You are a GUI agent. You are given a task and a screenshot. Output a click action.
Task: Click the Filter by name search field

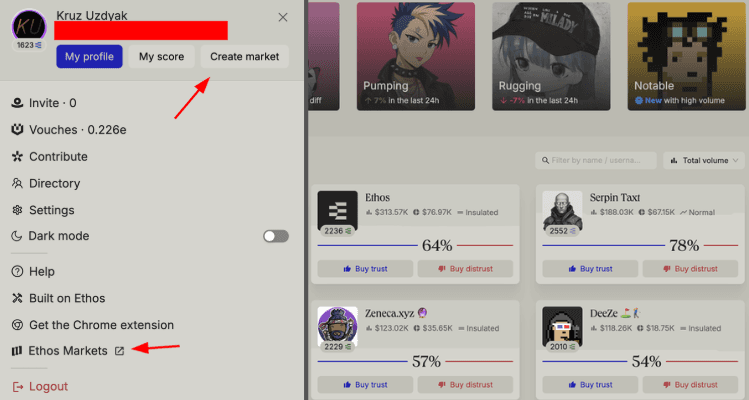pos(596,161)
